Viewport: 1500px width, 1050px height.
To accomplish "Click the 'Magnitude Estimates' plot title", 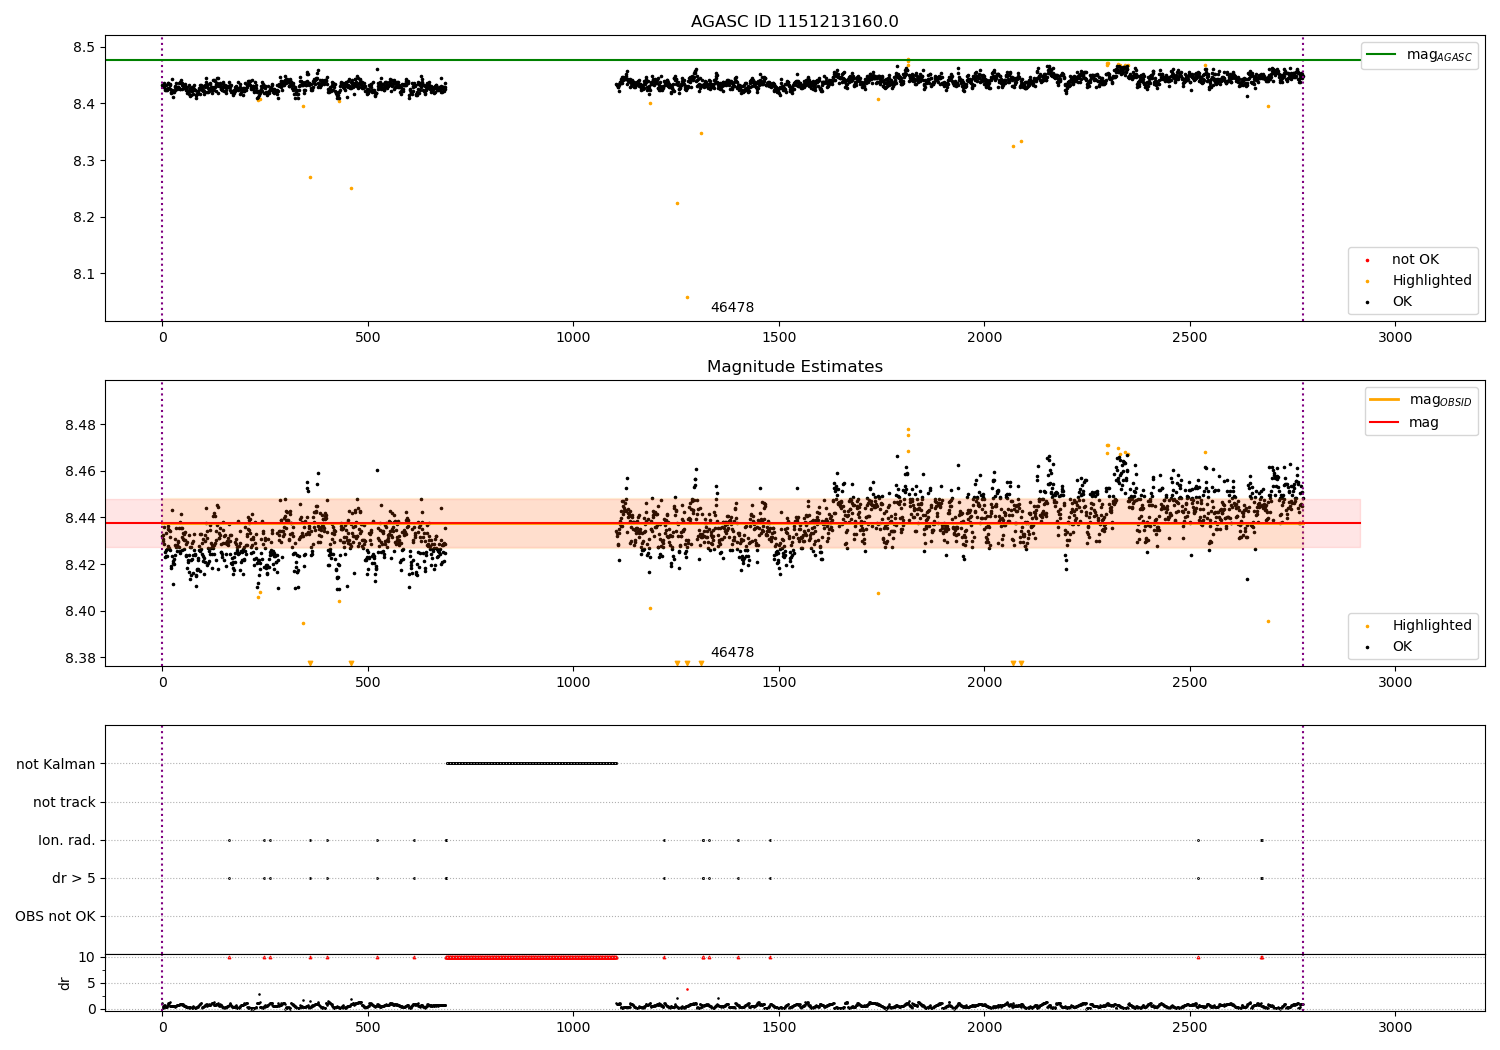I will pos(794,367).
